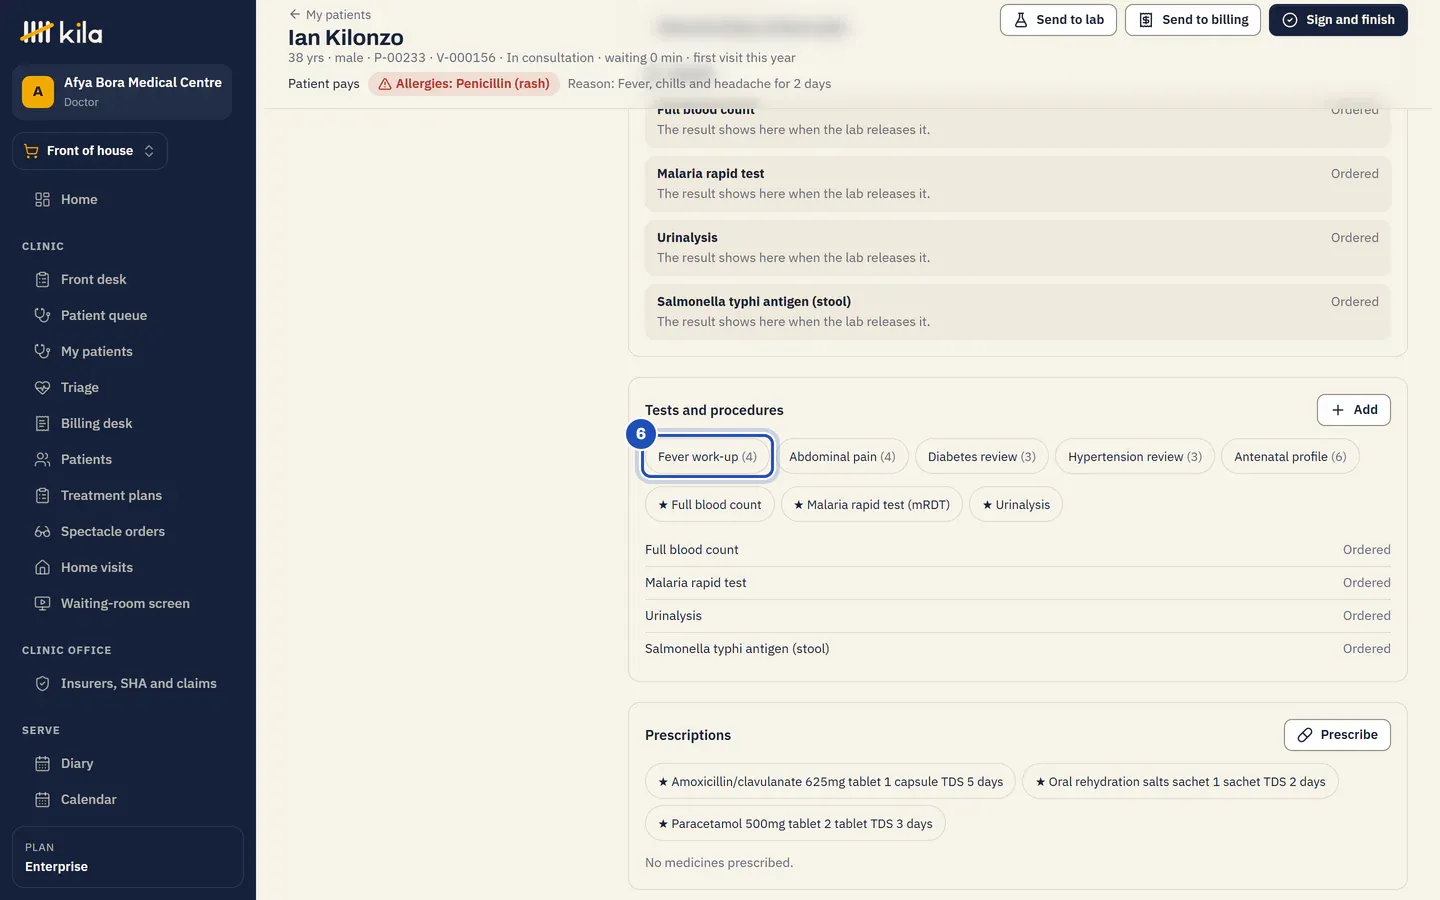Pick Paracetamol 500mg tablet chip
The height and width of the screenshot is (900, 1440).
[x=795, y=824]
